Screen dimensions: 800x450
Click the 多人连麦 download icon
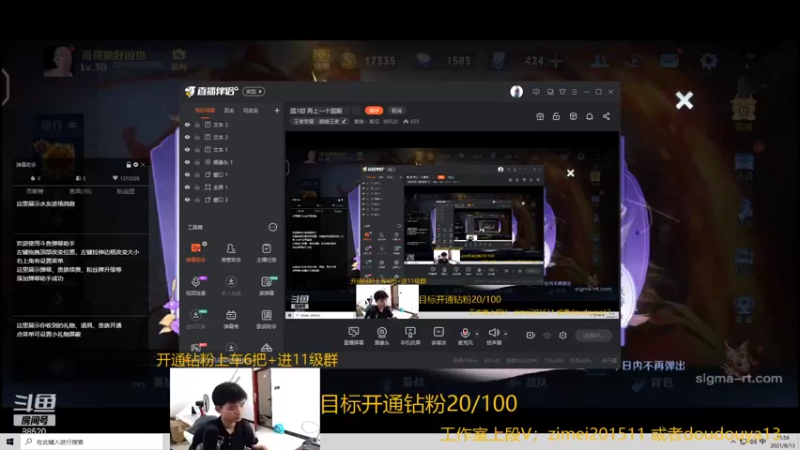pyautogui.click(x=231, y=285)
